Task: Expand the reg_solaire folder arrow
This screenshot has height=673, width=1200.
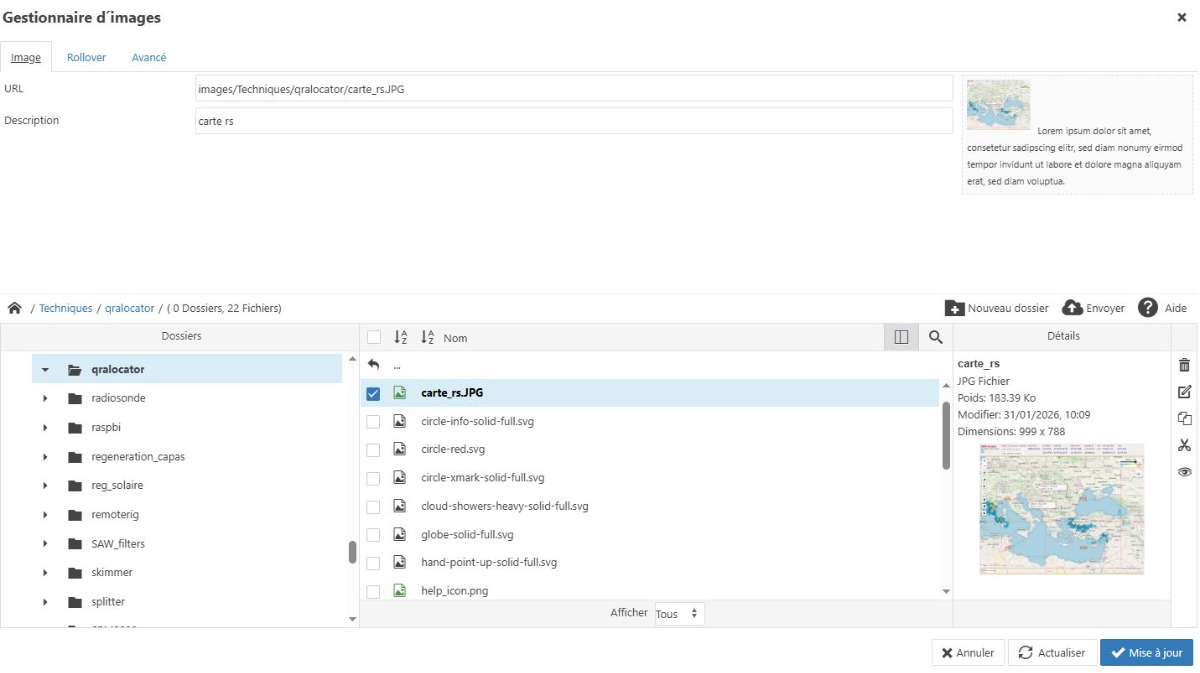Action: (45, 486)
